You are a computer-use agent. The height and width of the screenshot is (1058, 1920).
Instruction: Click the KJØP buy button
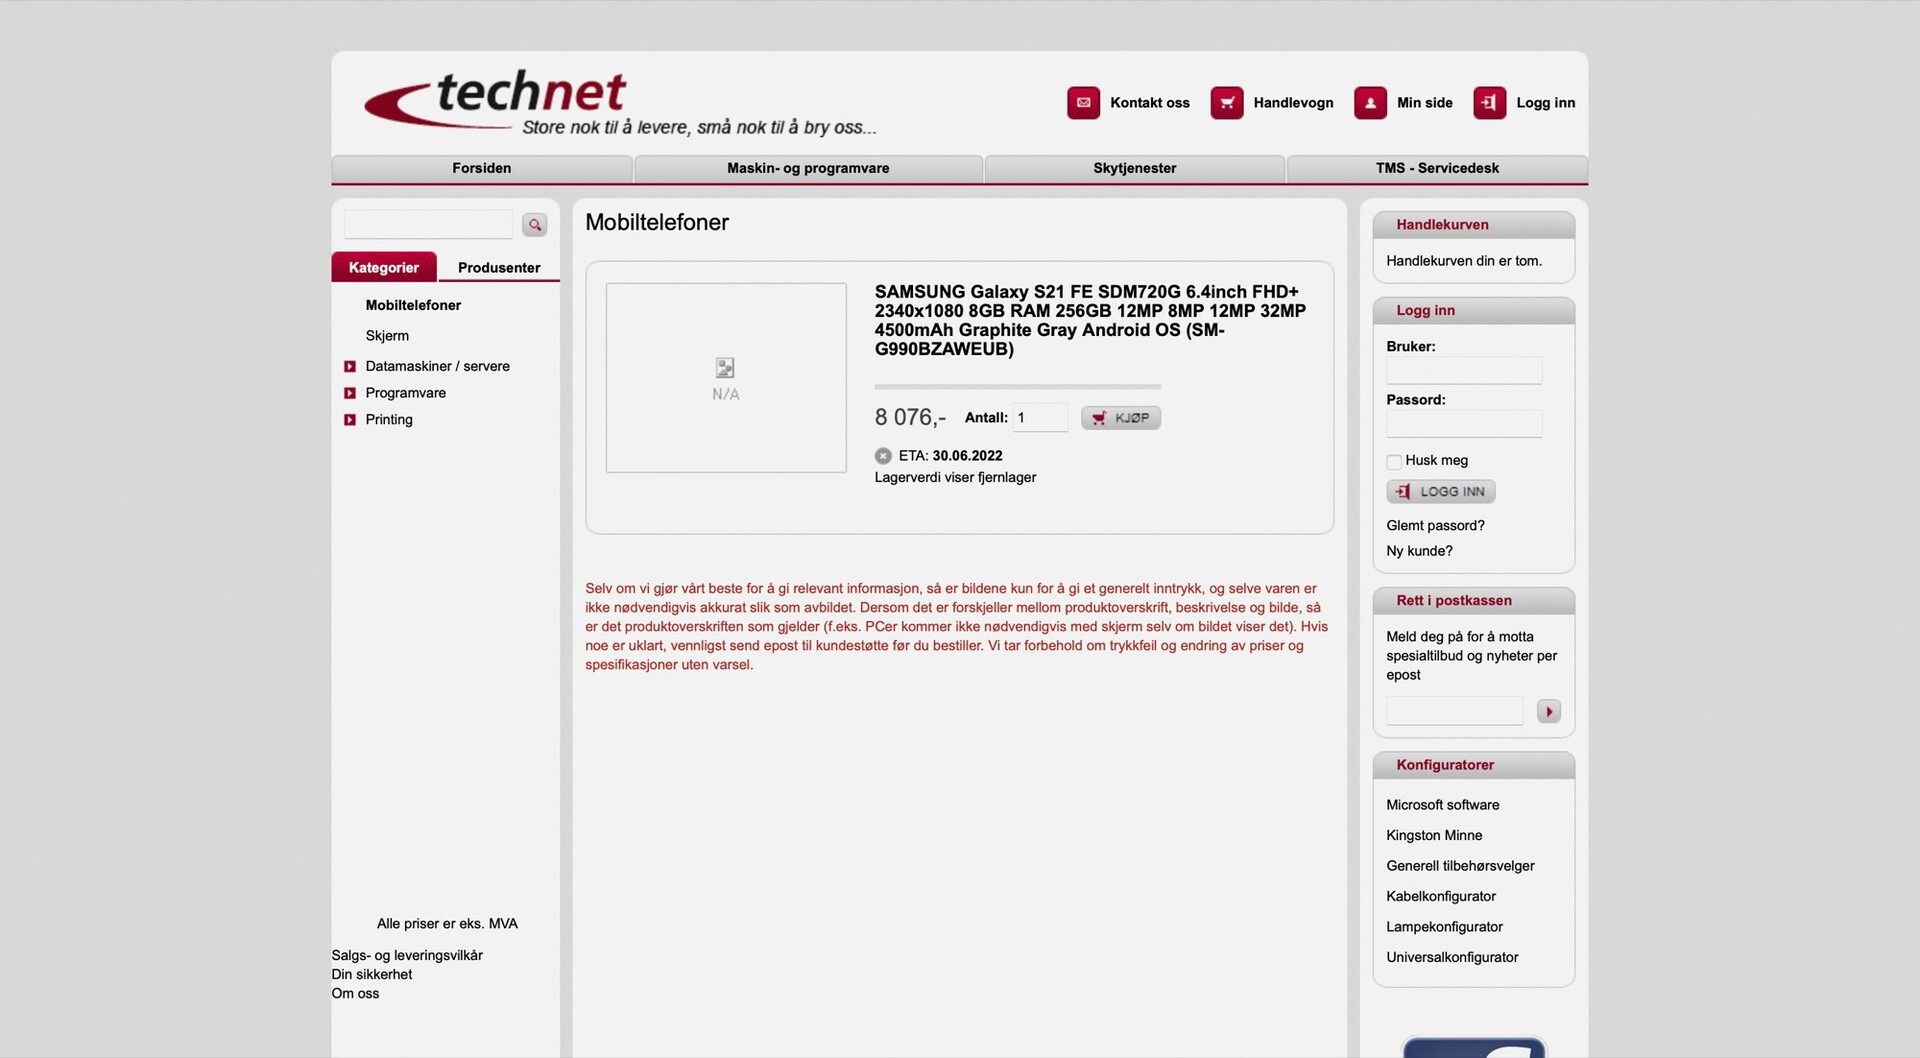1121,418
